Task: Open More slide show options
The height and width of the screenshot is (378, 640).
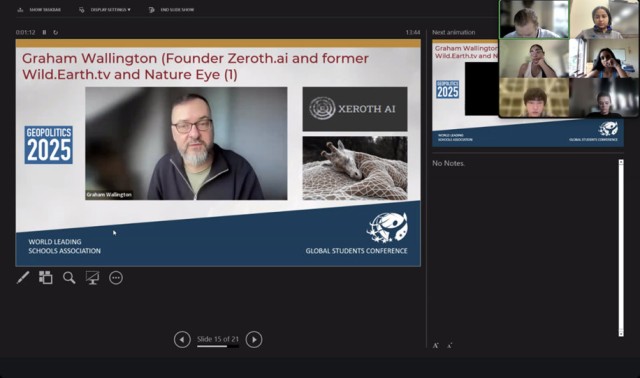Action: pyautogui.click(x=116, y=278)
